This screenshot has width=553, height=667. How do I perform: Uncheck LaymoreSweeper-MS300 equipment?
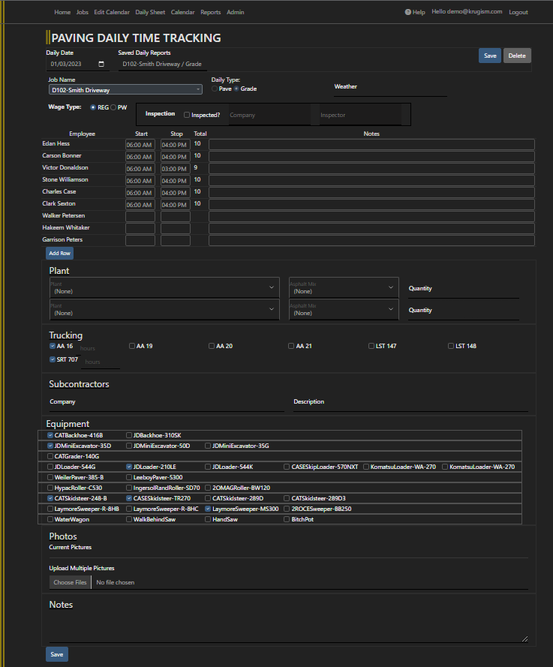208,509
